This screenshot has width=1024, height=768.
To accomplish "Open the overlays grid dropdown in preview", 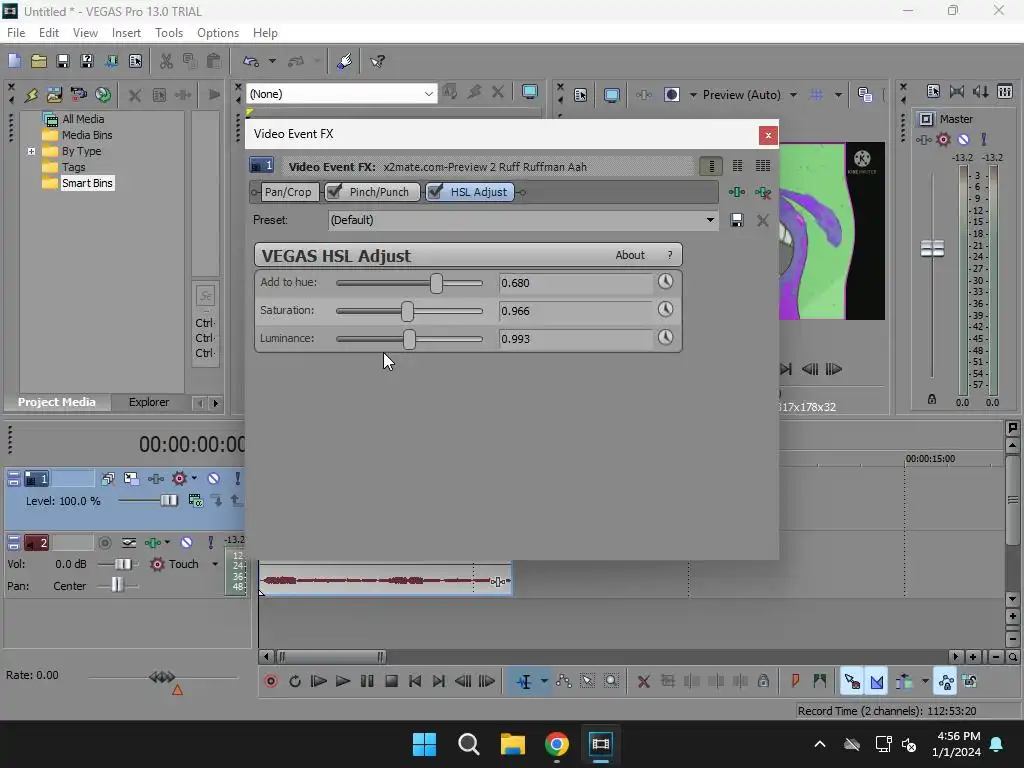I will coord(838,95).
